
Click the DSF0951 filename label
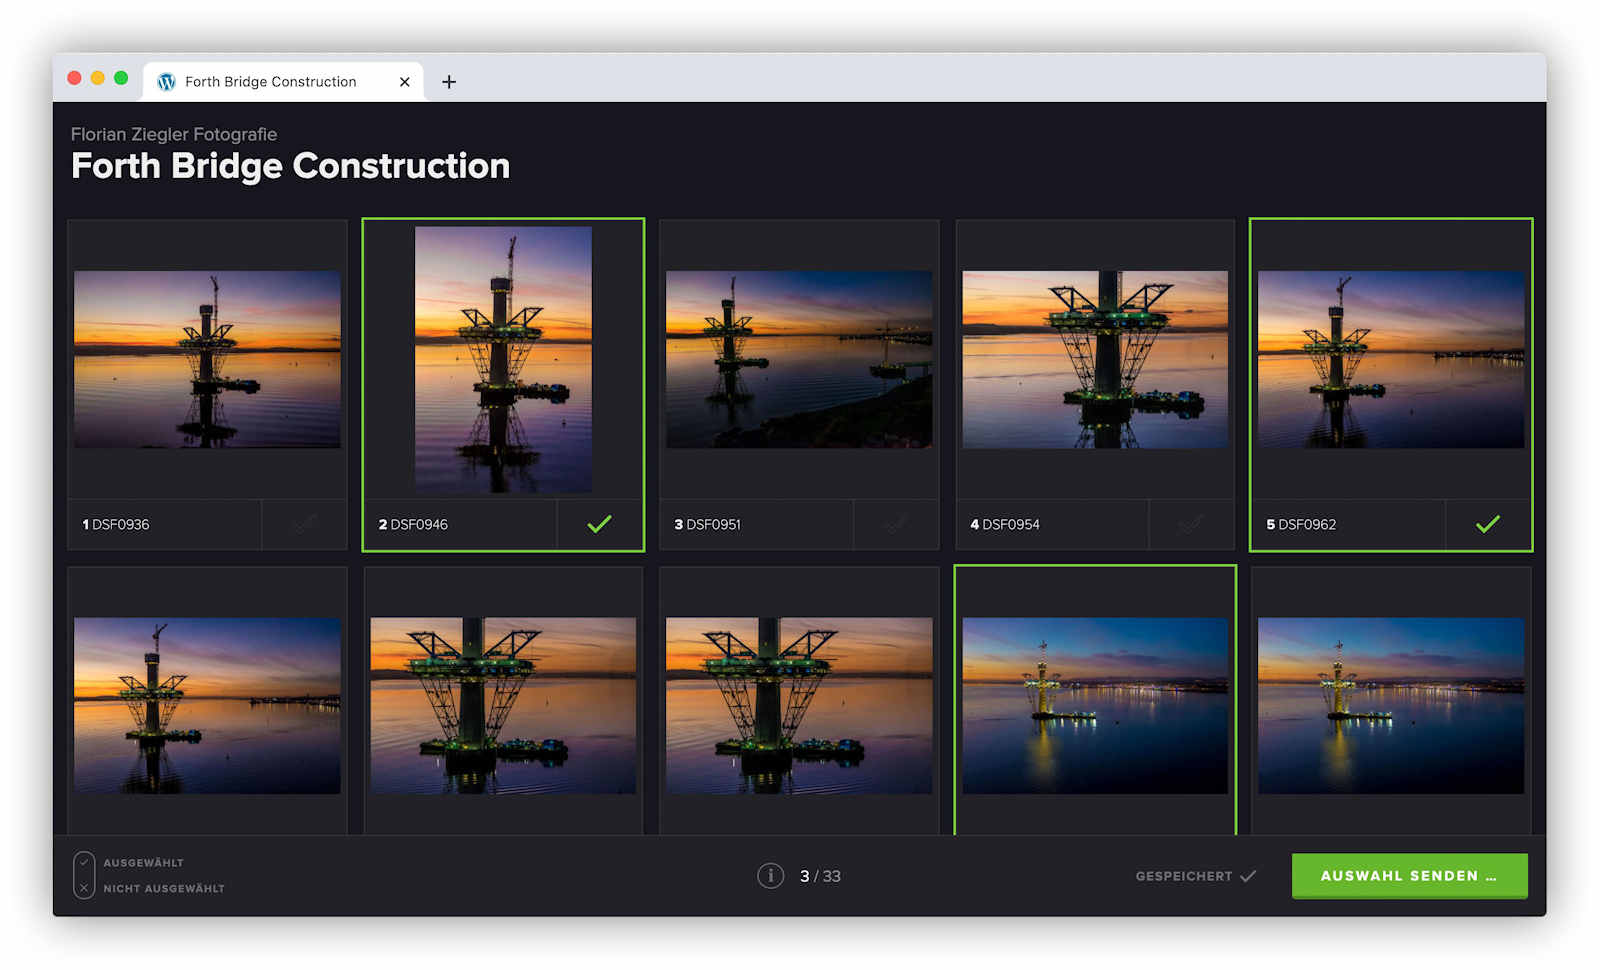point(713,524)
